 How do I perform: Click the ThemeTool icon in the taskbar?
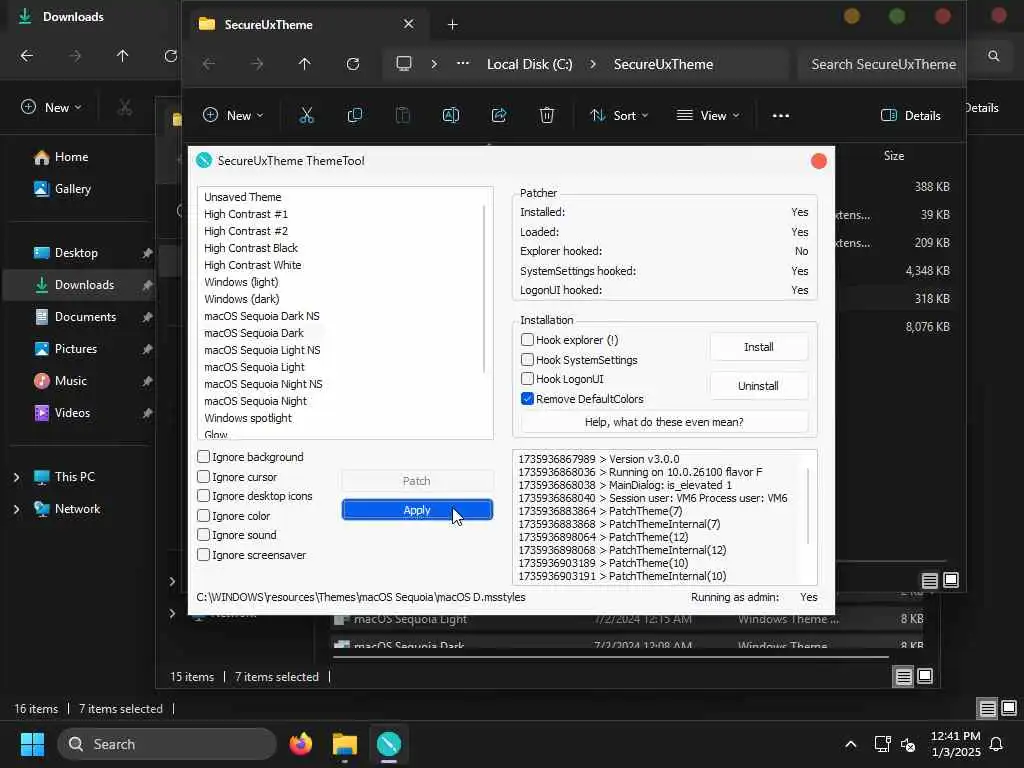click(x=389, y=744)
